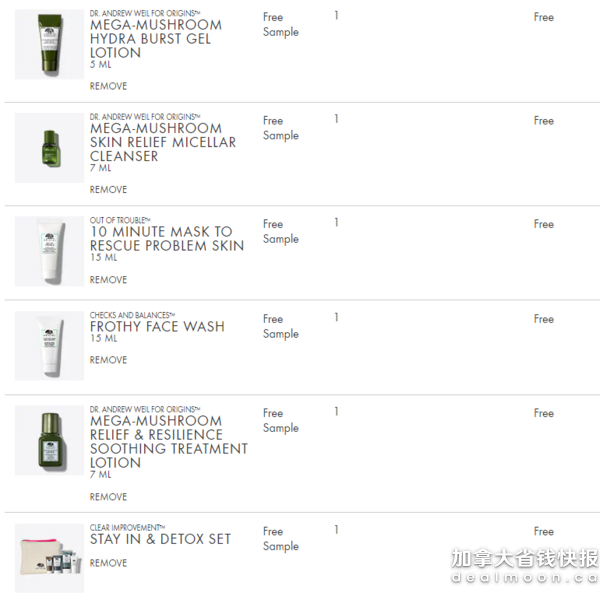
Task: Open the Micellar Cleanser product image
Action: coord(49,148)
